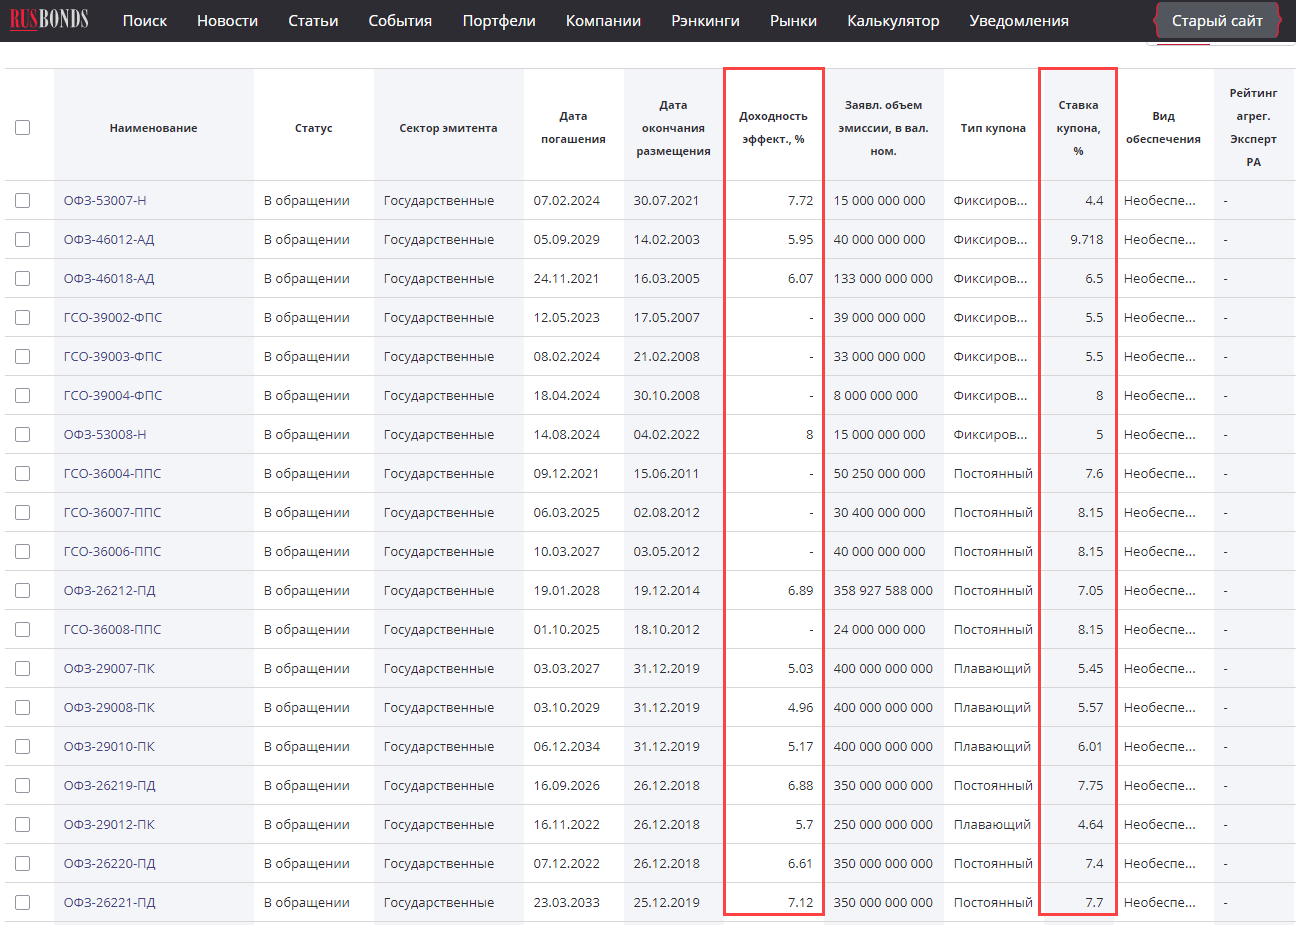This screenshot has width=1296, height=925.
Task: Toggle the select-all checkbox in table header
Action: pyautogui.click(x=23, y=127)
